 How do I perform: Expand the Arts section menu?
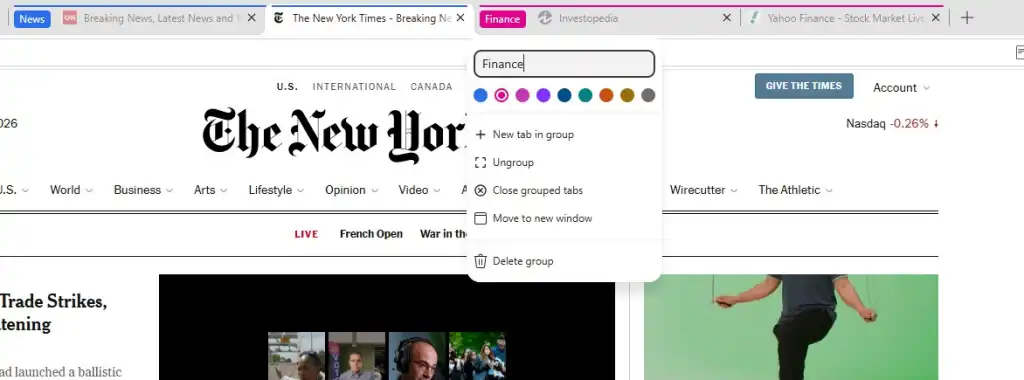[x=210, y=190]
